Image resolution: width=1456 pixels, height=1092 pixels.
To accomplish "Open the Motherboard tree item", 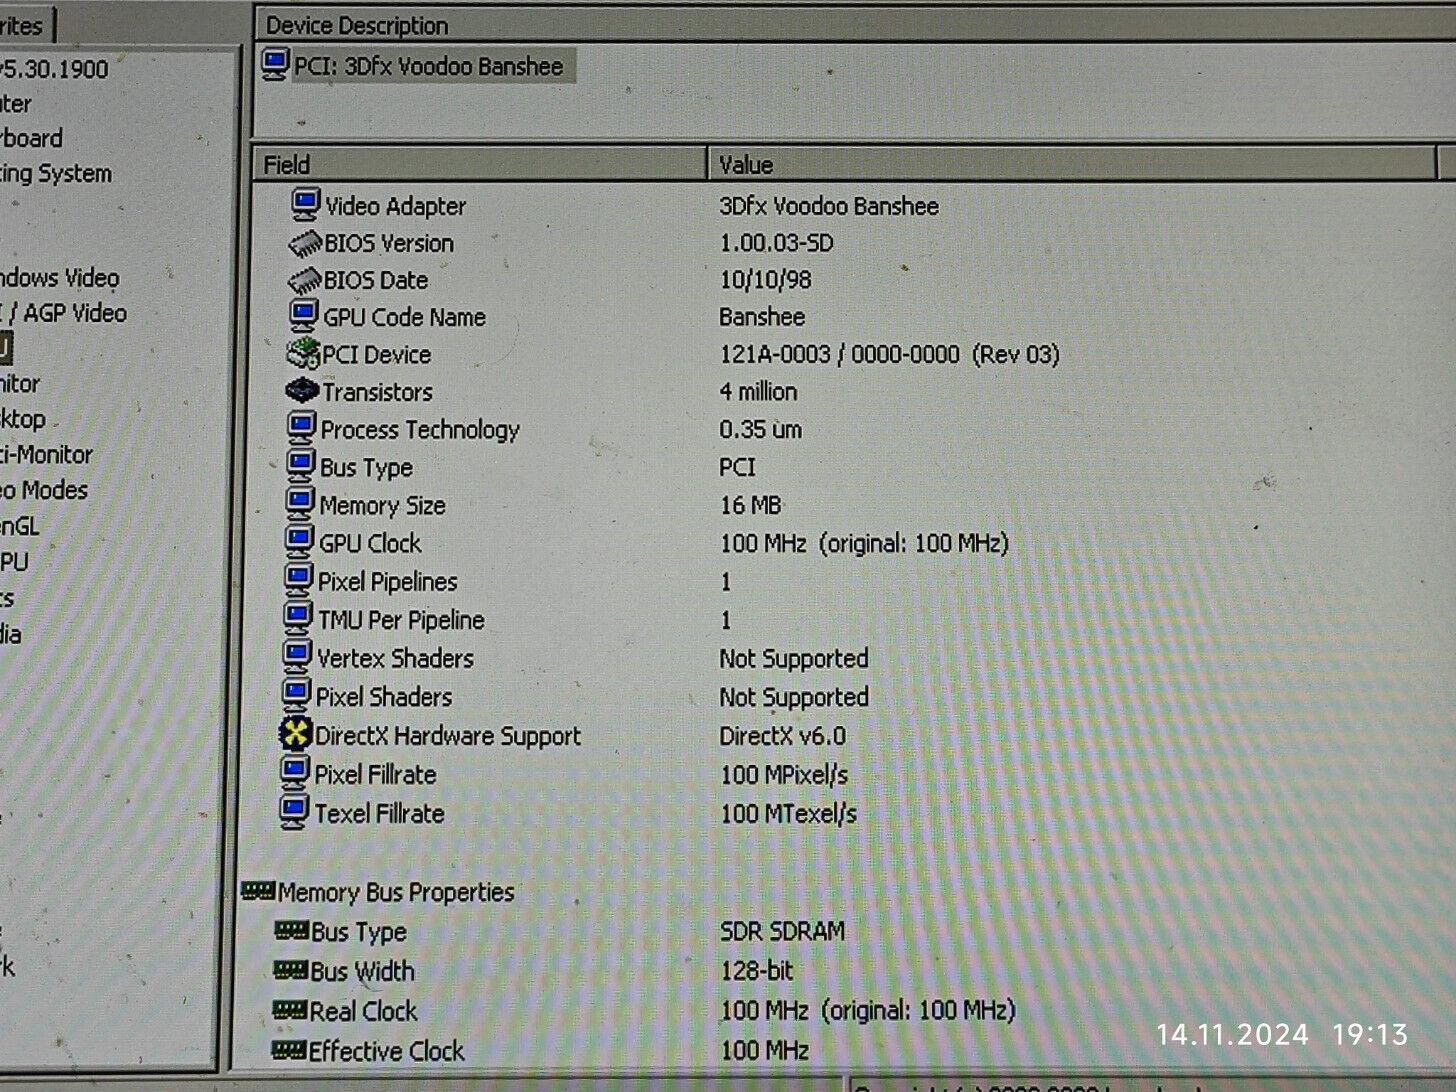I will point(31,138).
